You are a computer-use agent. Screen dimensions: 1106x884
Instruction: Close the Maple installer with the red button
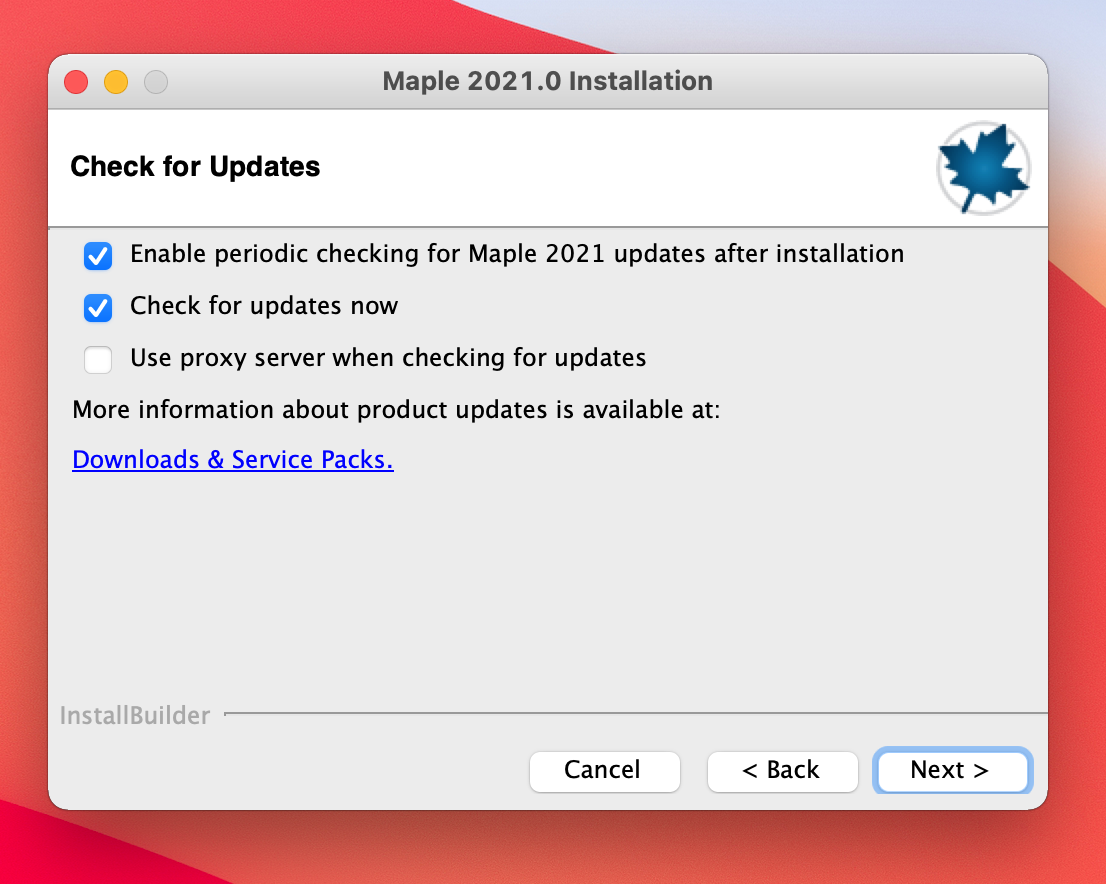77,82
